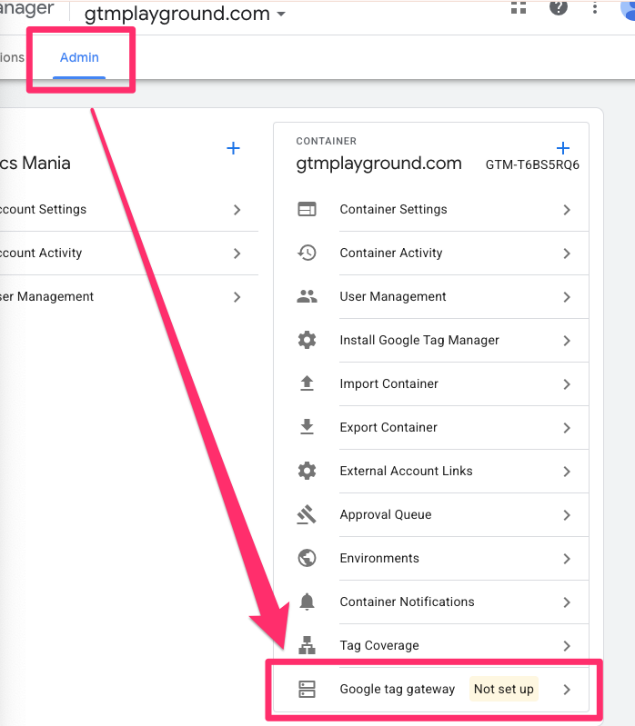Image resolution: width=635 pixels, height=726 pixels.
Task: Open External Account Links
Action: [431, 471]
